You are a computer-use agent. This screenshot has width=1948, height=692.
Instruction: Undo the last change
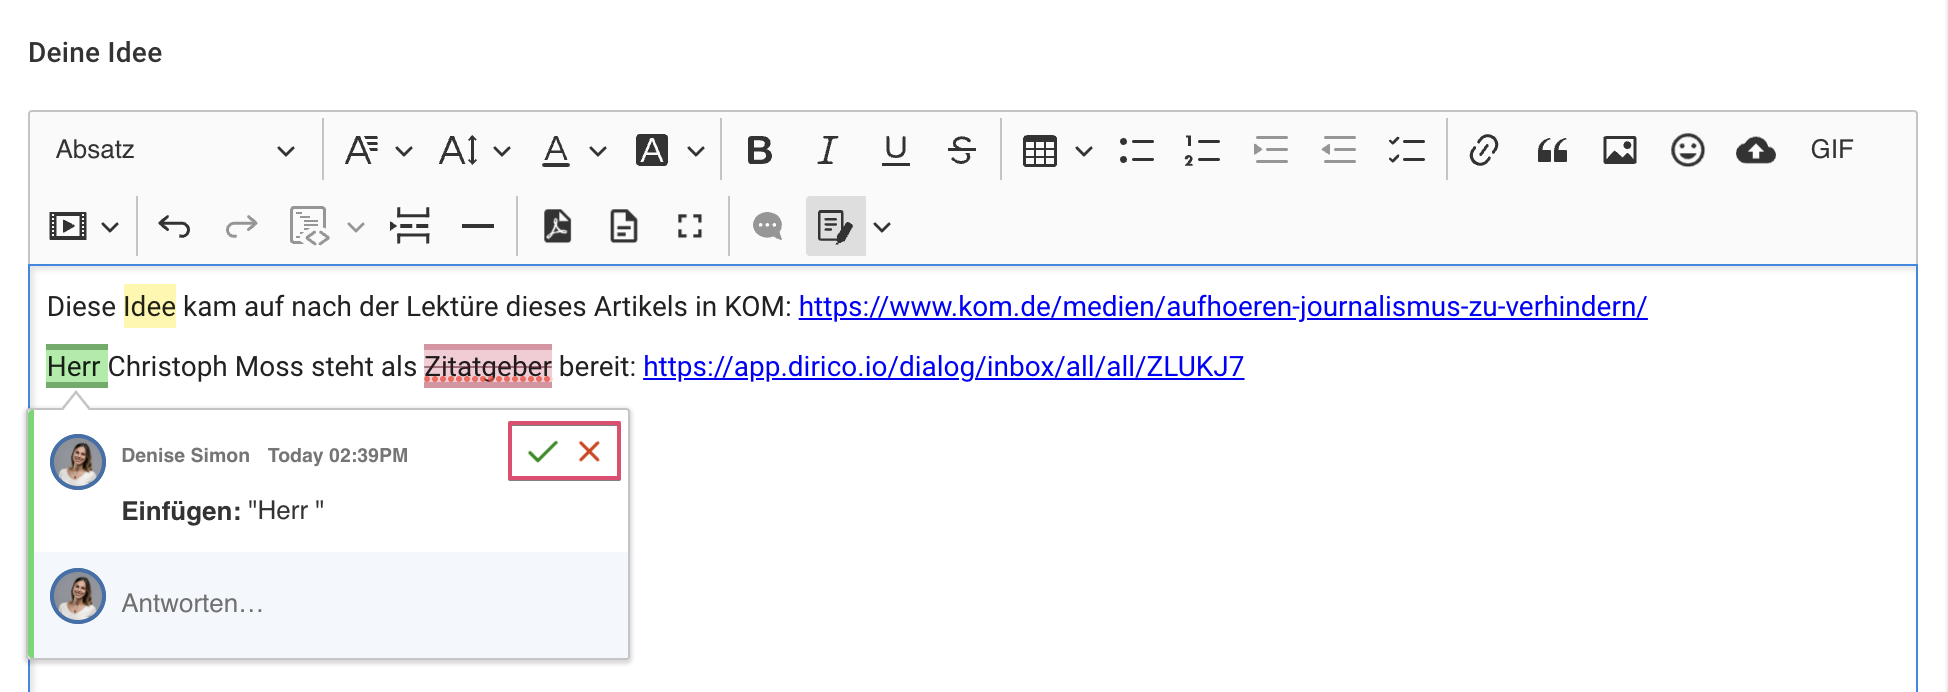[x=174, y=227]
